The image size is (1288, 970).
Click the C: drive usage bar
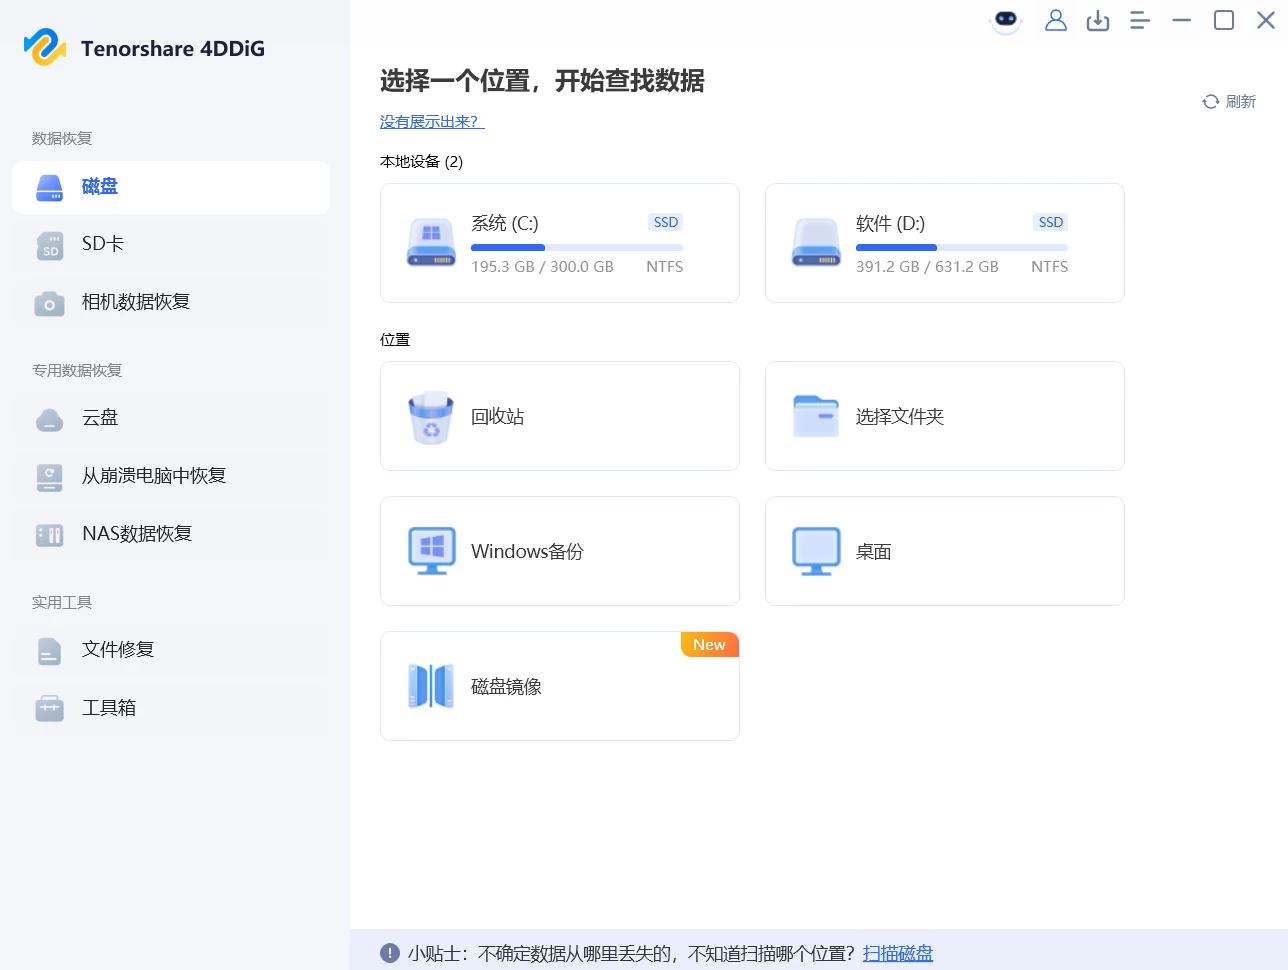[x=577, y=247]
